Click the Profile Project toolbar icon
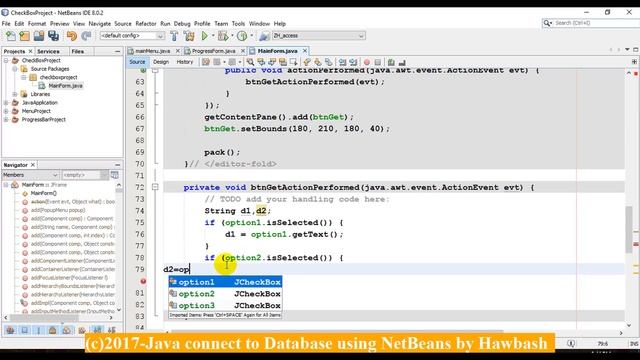640x360 pixels. pos(242,36)
